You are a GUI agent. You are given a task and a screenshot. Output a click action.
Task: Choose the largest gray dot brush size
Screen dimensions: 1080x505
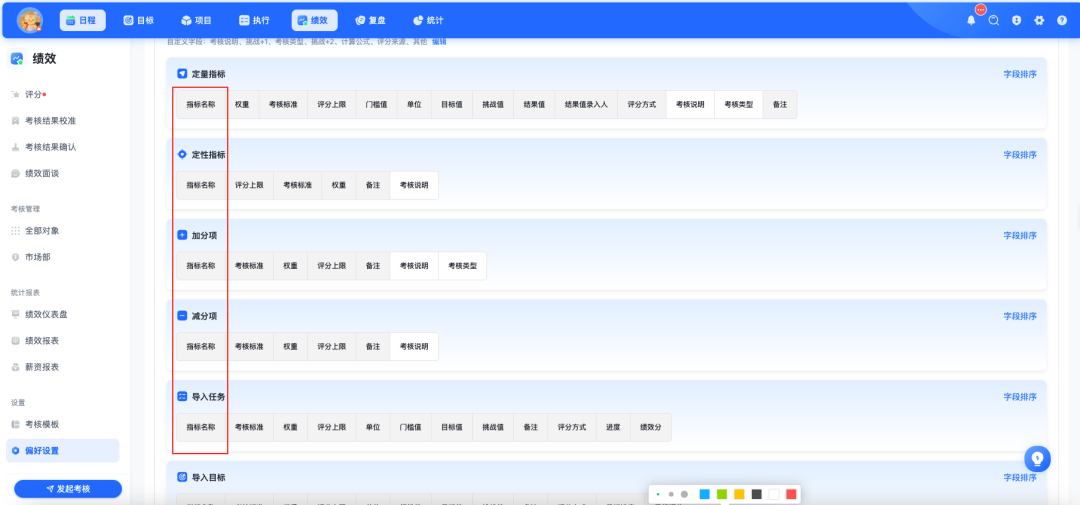(x=684, y=494)
